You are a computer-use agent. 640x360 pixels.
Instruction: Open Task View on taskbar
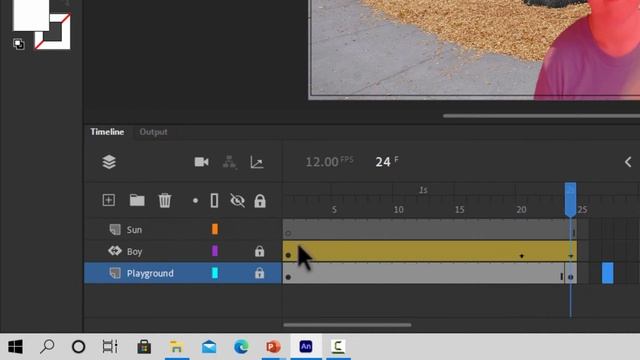110,347
